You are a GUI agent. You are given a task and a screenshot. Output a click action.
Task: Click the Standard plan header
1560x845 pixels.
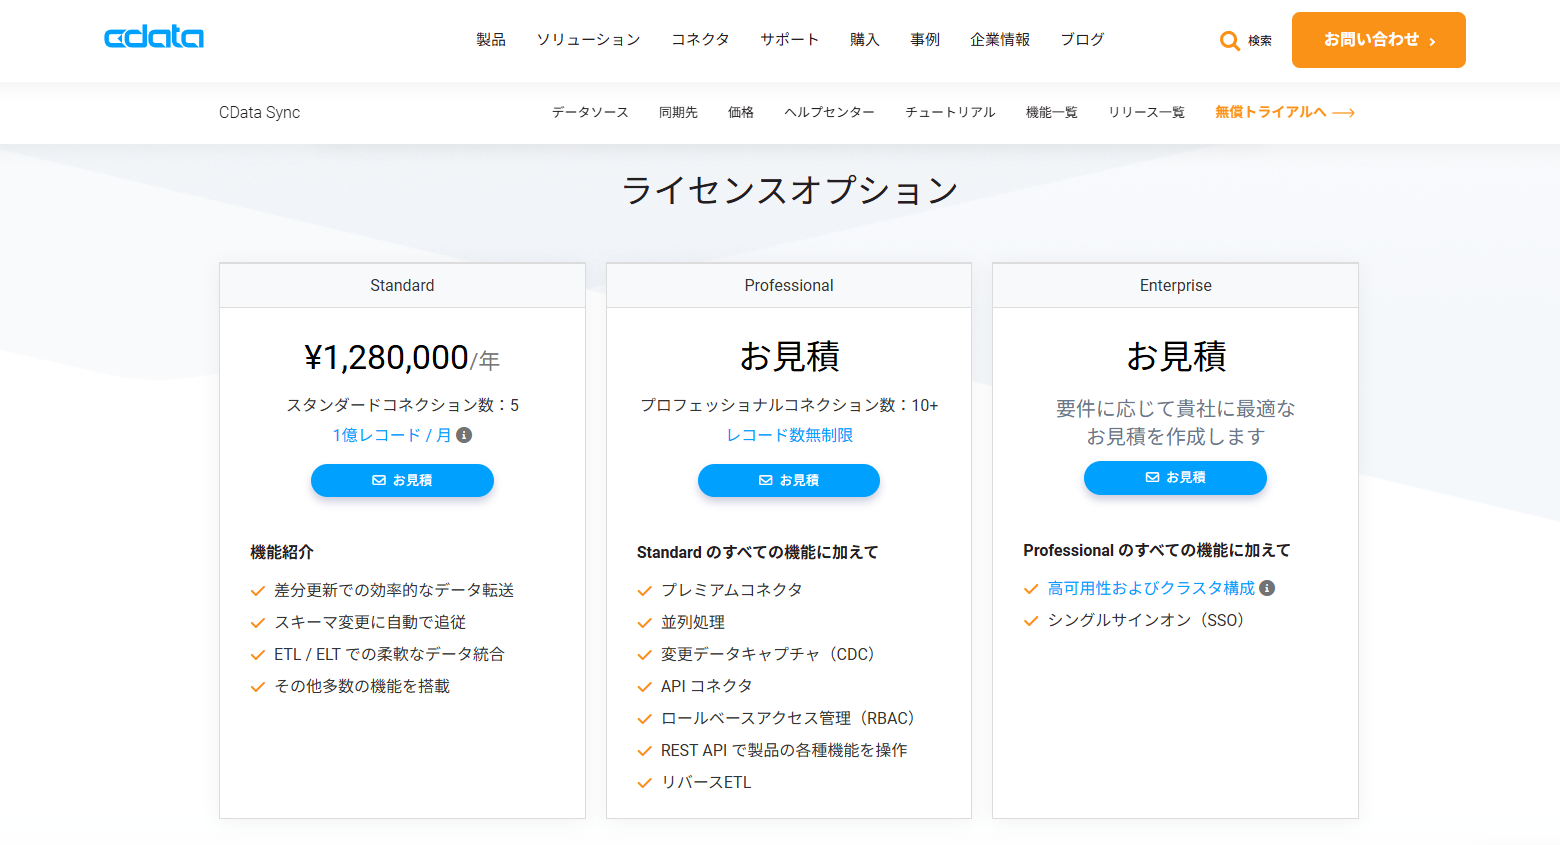[x=402, y=286]
